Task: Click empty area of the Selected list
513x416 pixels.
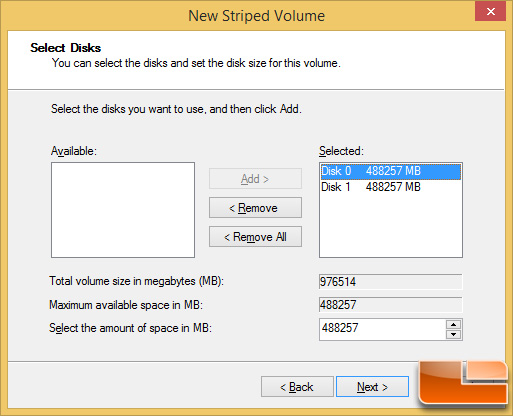Action: [391, 227]
